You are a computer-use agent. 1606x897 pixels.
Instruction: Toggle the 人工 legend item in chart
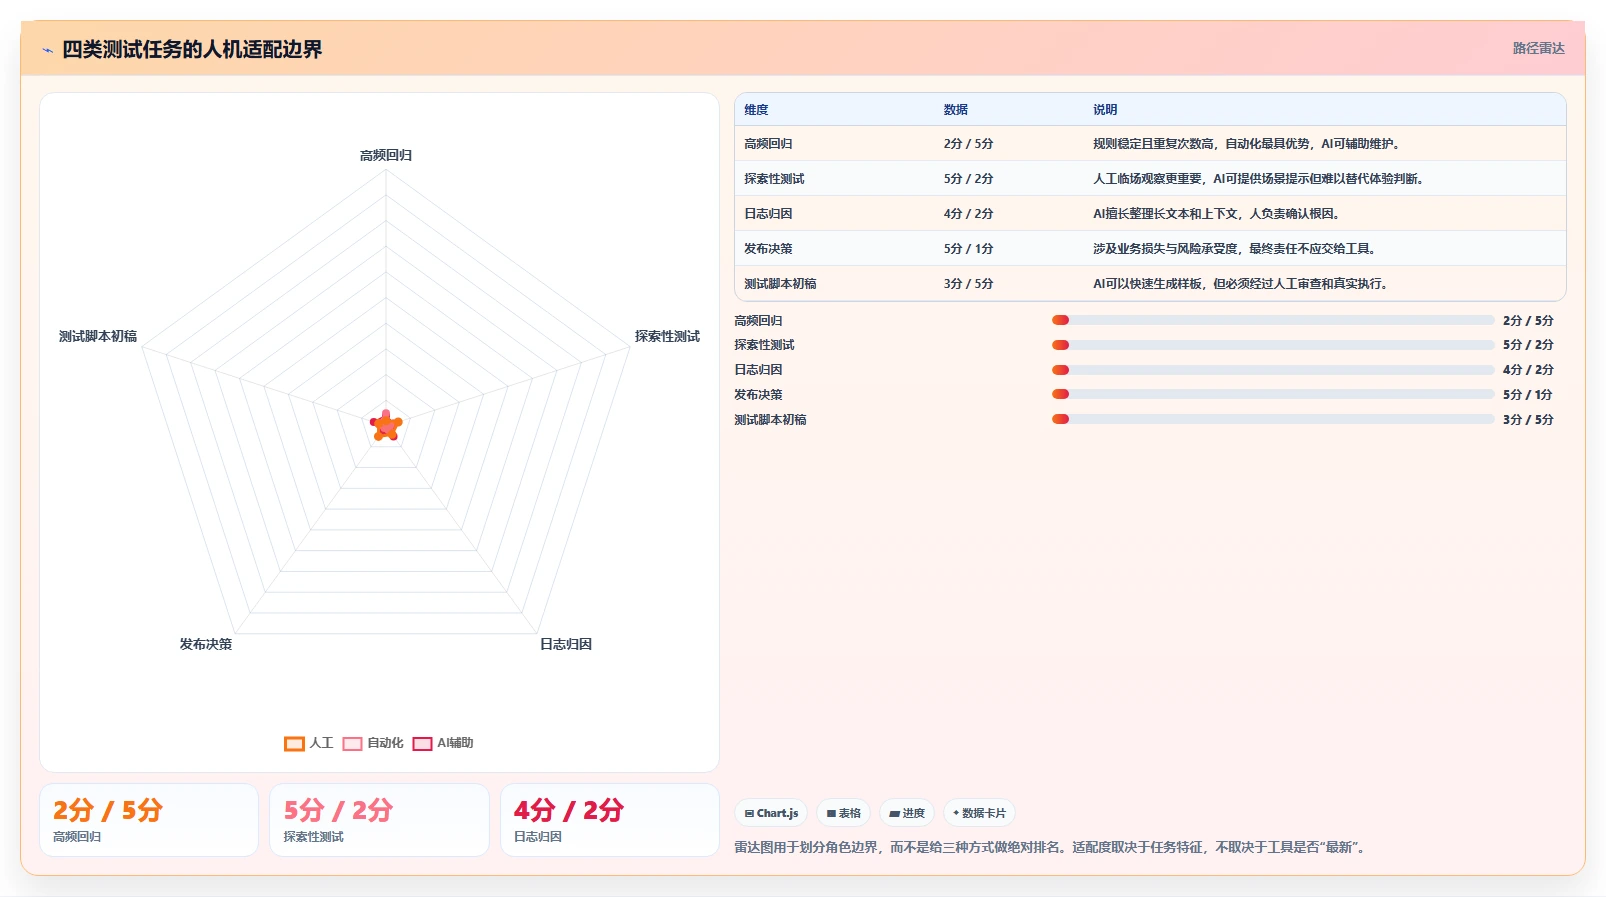(x=308, y=743)
